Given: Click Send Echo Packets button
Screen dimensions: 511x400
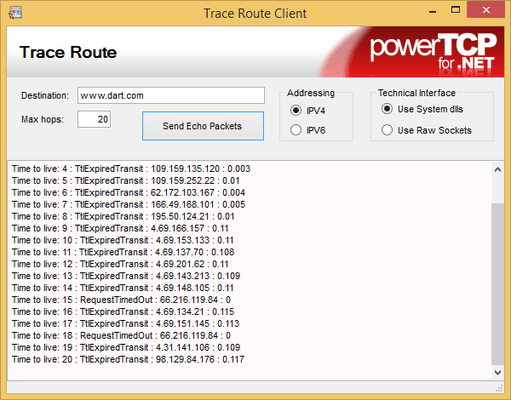Looking at the screenshot, I should (203, 126).
